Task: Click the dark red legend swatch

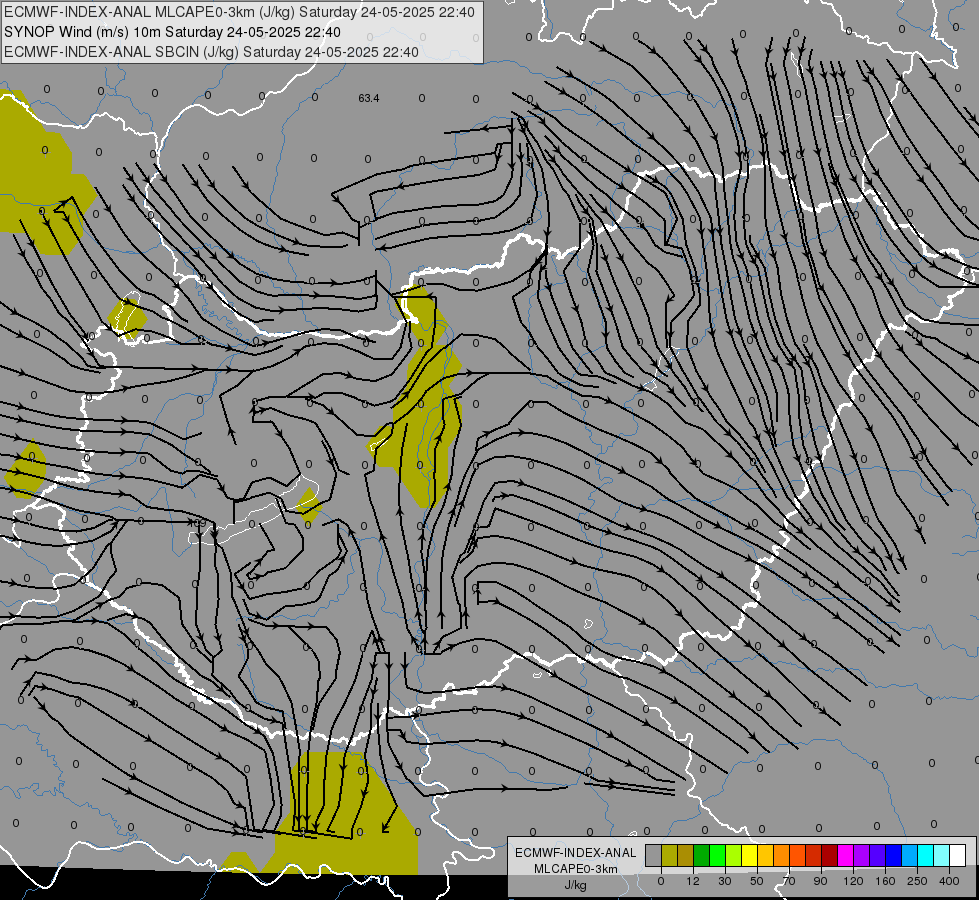Action: point(830,856)
